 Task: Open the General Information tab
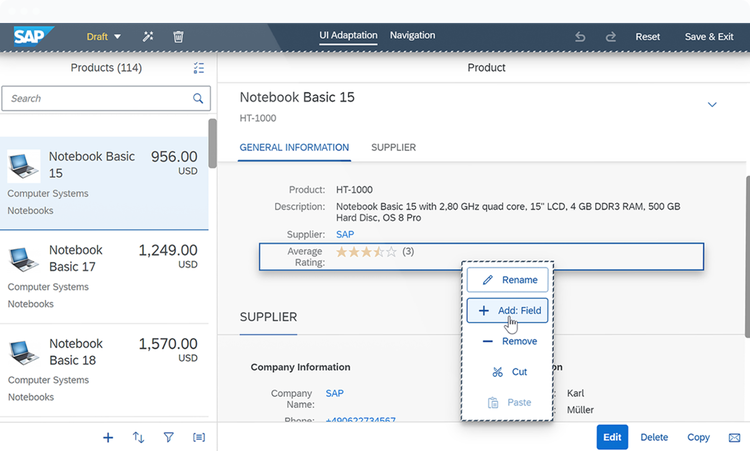pyautogui.click(x=294, y=147)
